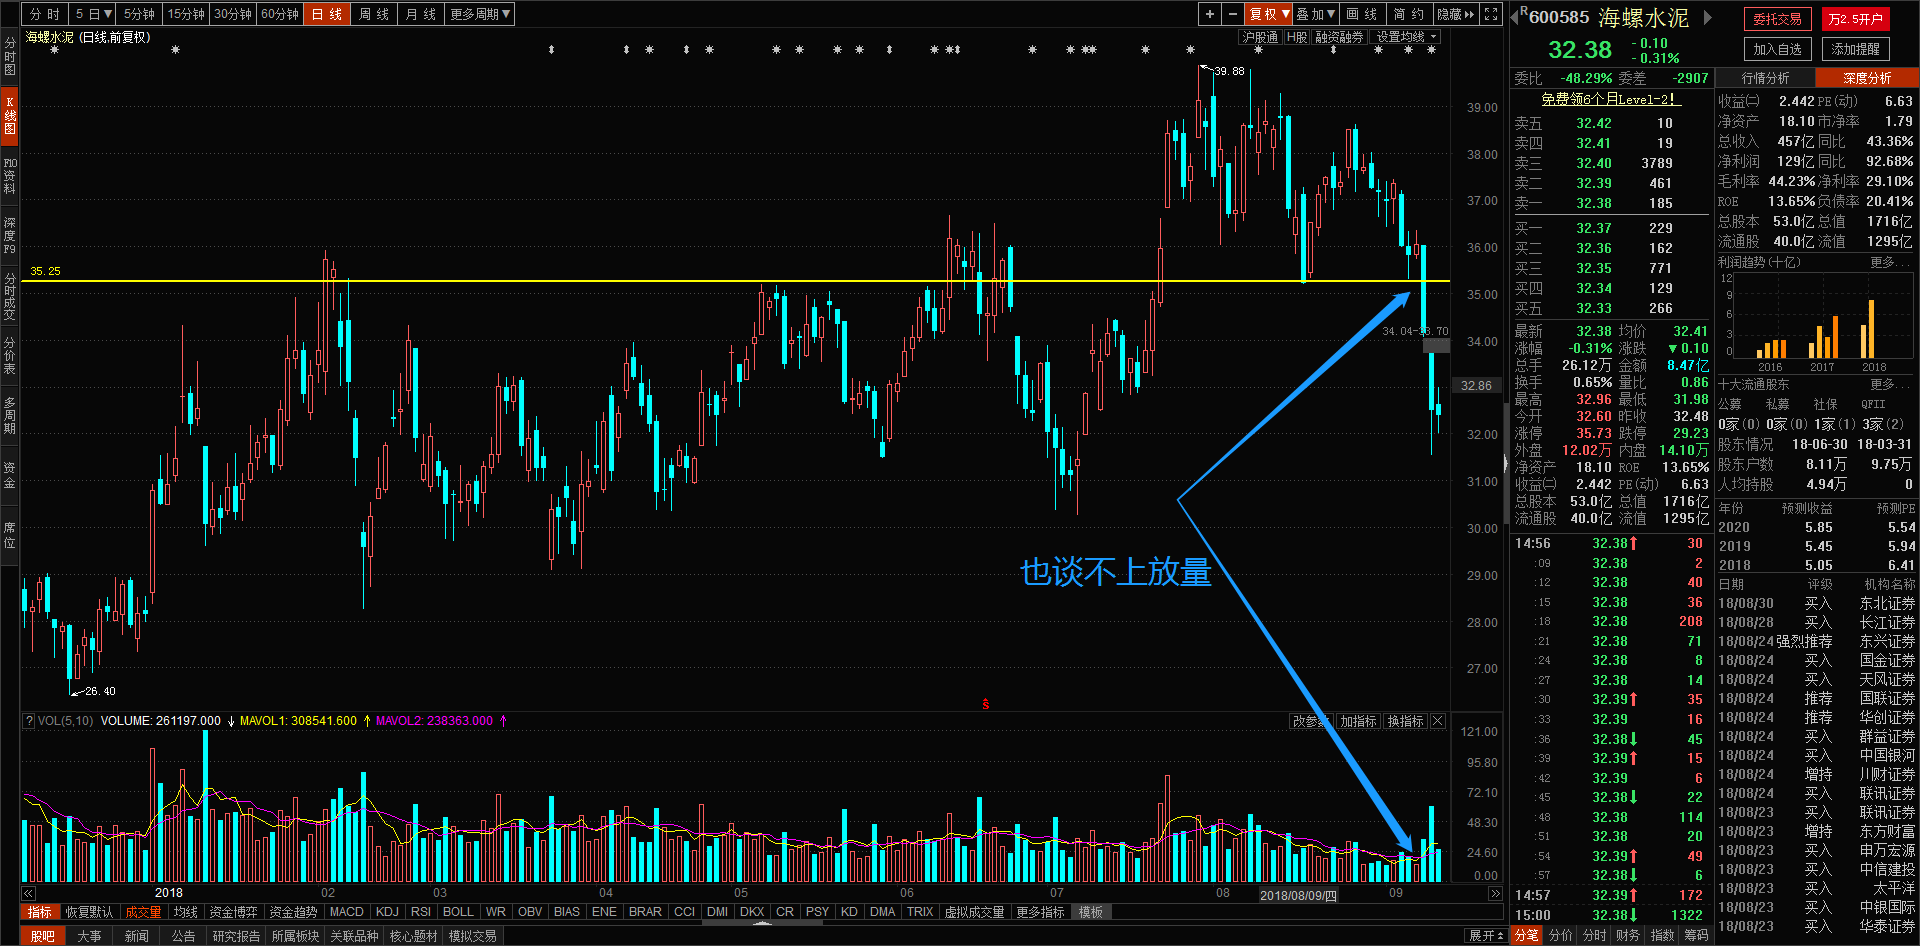Close the volume indicator panel
Viewport: 1920px width, 946px height.
tap(1438, 721)
